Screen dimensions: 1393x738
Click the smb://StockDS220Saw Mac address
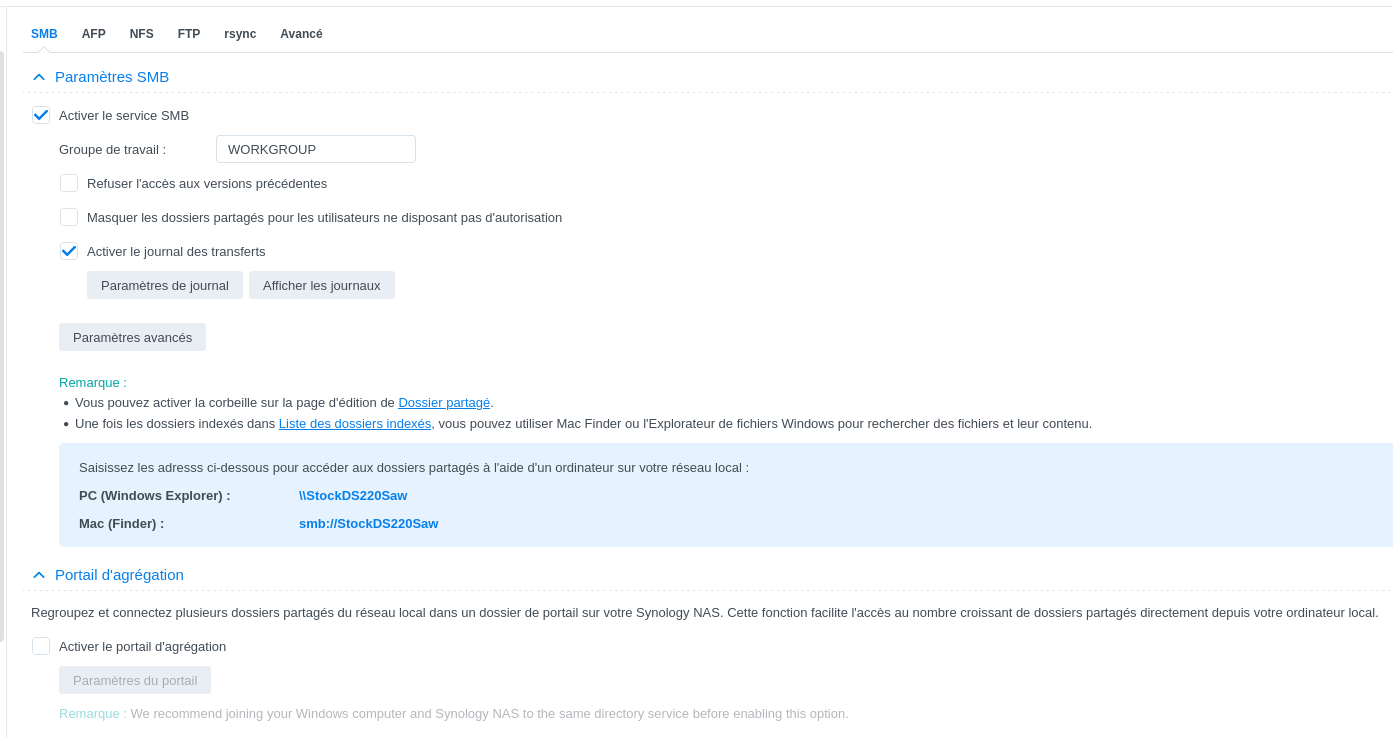pos(368,524)
